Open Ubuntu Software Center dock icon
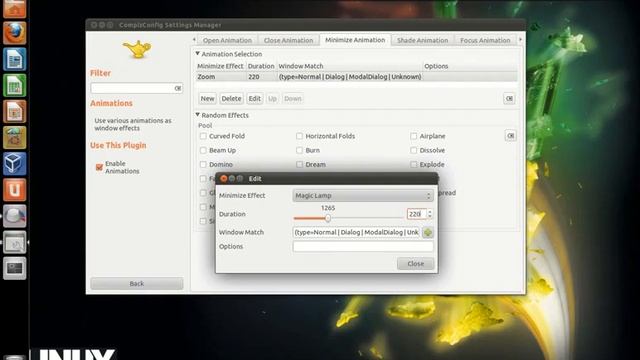This screenshot has height=360, width=640. pos(15,138)
